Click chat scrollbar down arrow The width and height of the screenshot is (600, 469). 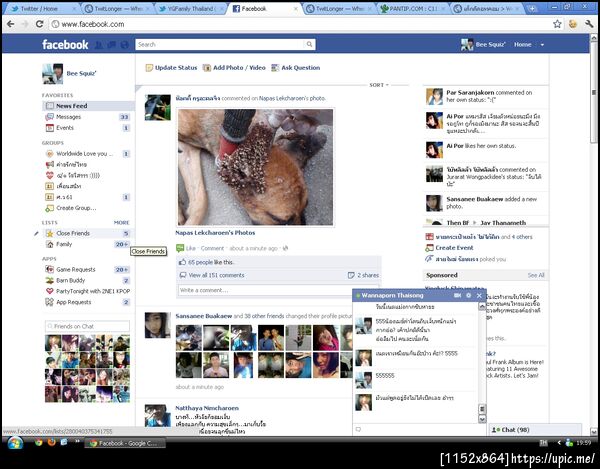coord(482,419)
